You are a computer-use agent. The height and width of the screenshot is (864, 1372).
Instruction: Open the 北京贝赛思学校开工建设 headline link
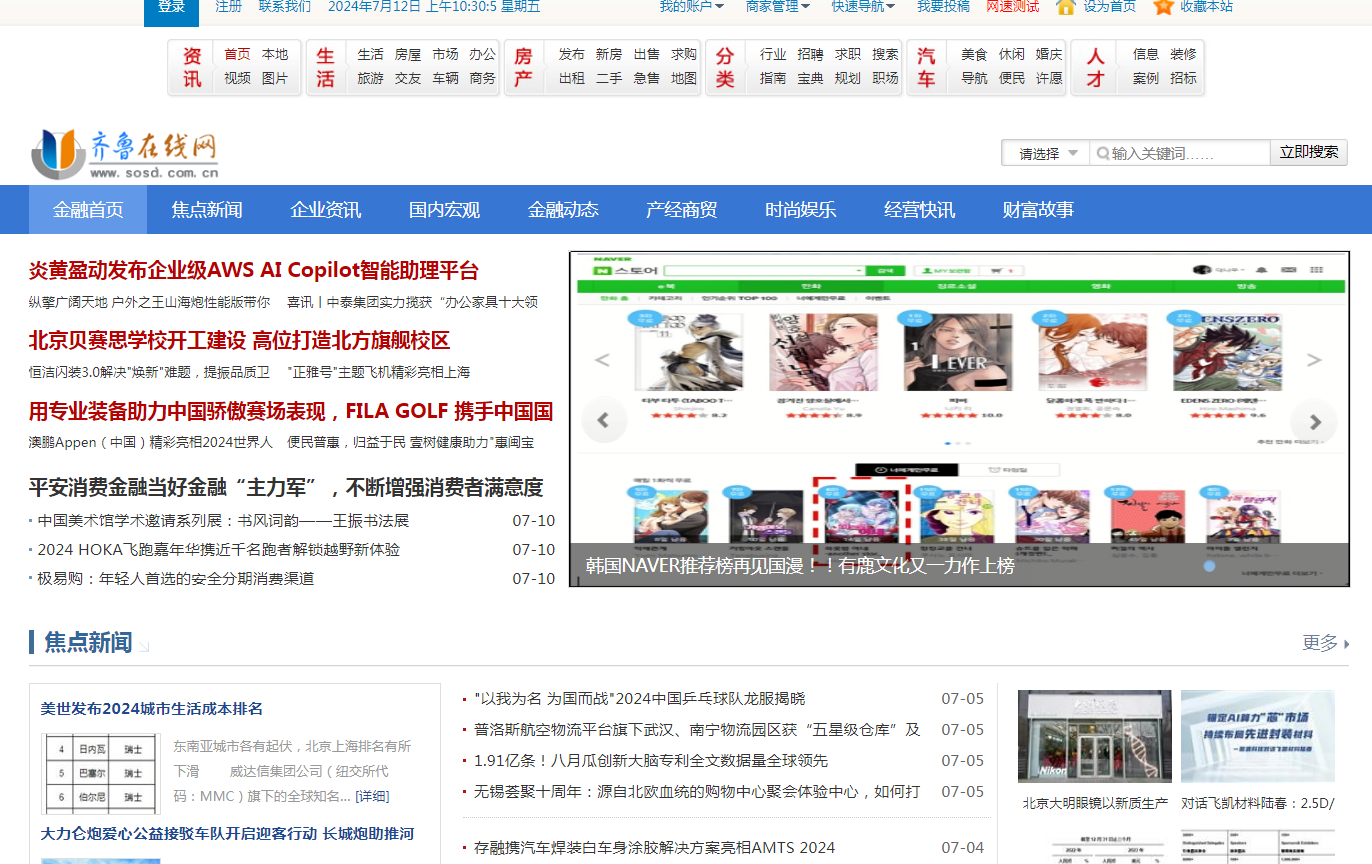(x=239, y=340)
